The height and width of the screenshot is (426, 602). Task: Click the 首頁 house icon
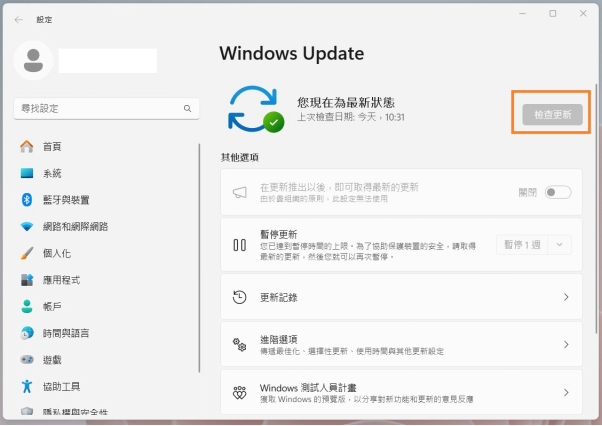[x=26, y=146]
